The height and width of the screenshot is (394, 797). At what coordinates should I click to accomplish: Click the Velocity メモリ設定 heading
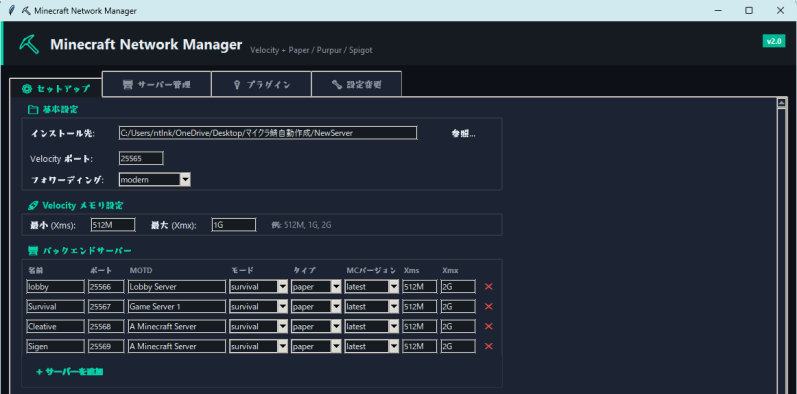coord(75,205)
